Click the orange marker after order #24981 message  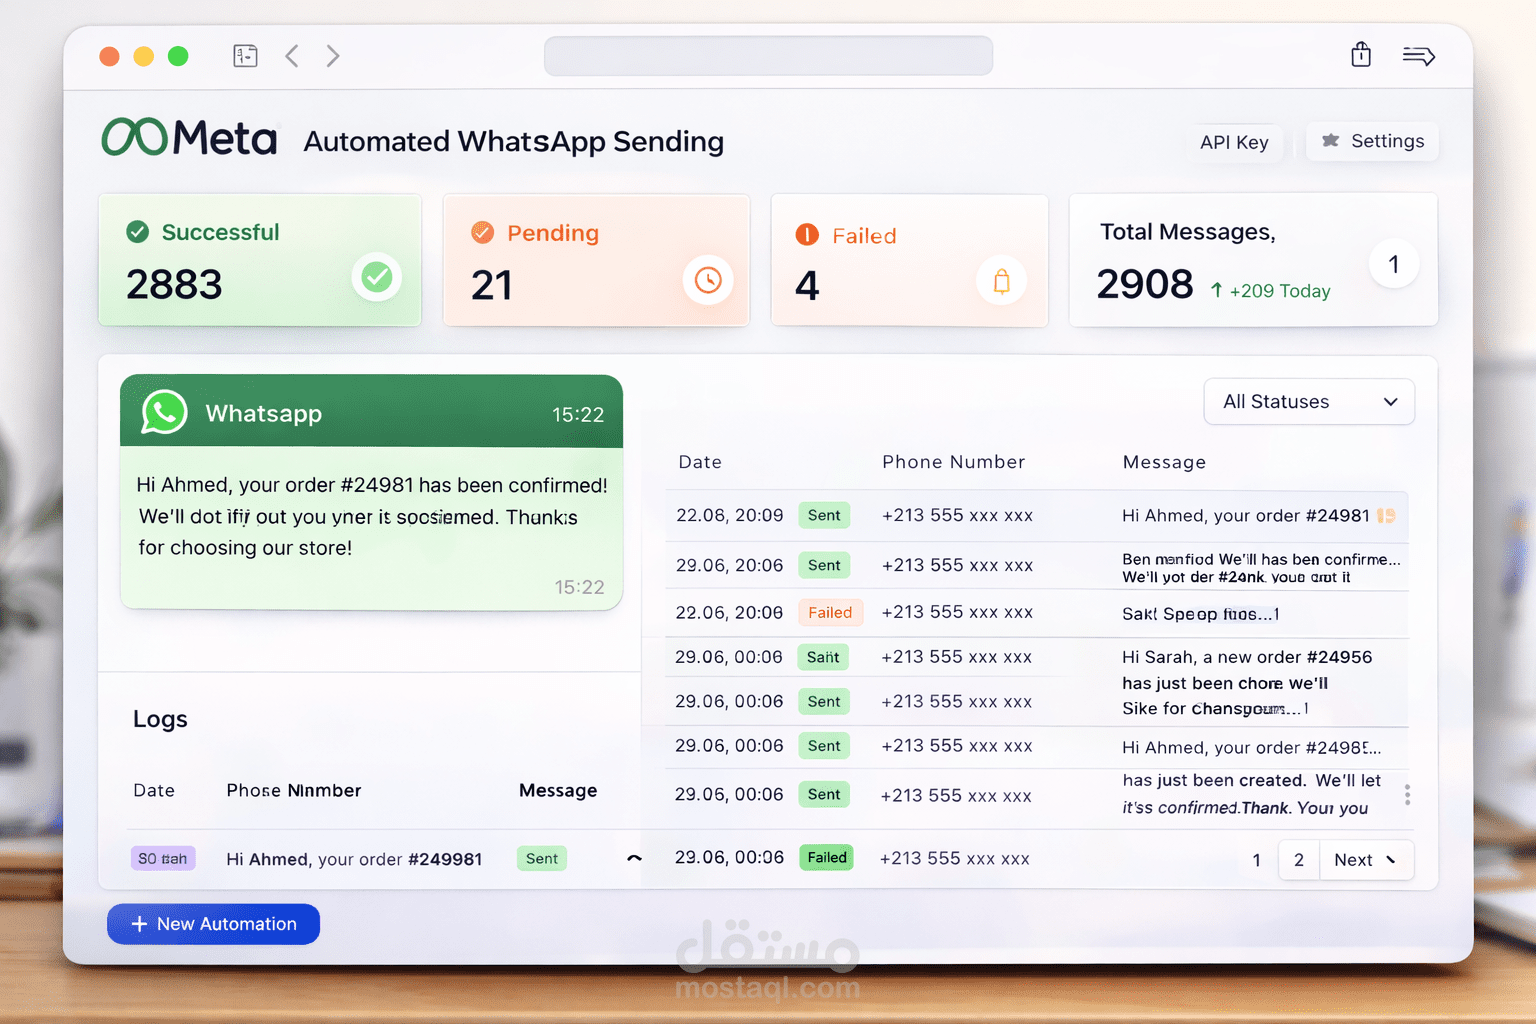click(1386, 516)
